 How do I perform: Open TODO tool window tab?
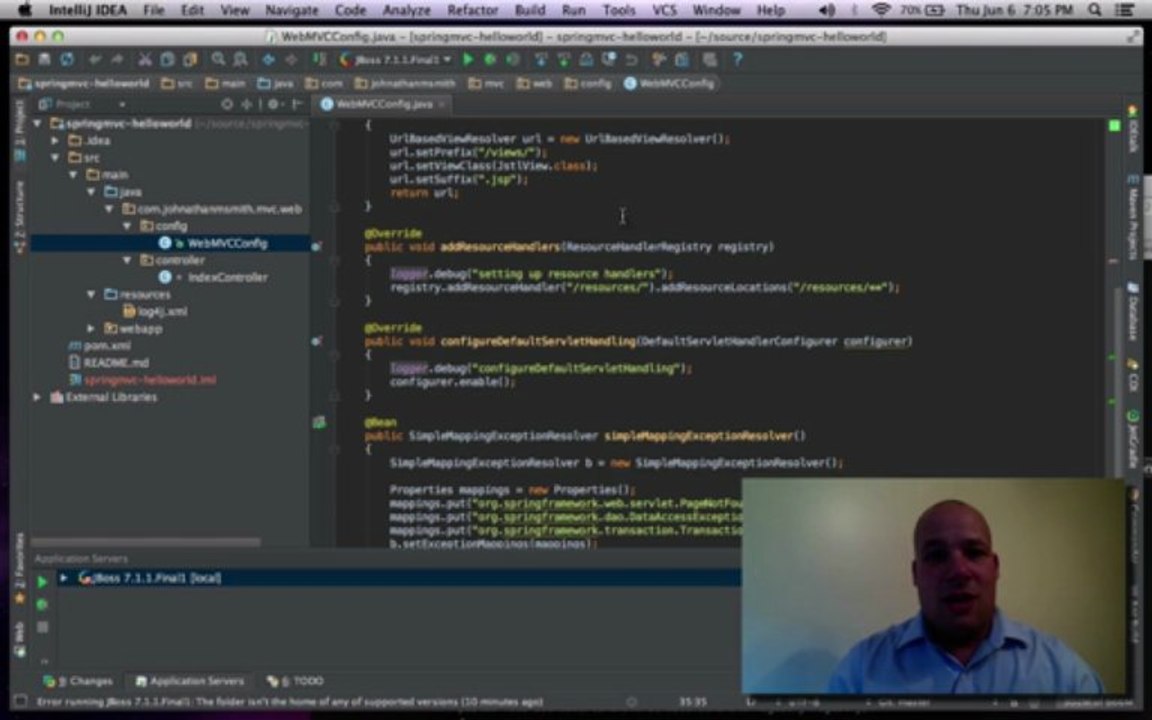coord(295,681)
